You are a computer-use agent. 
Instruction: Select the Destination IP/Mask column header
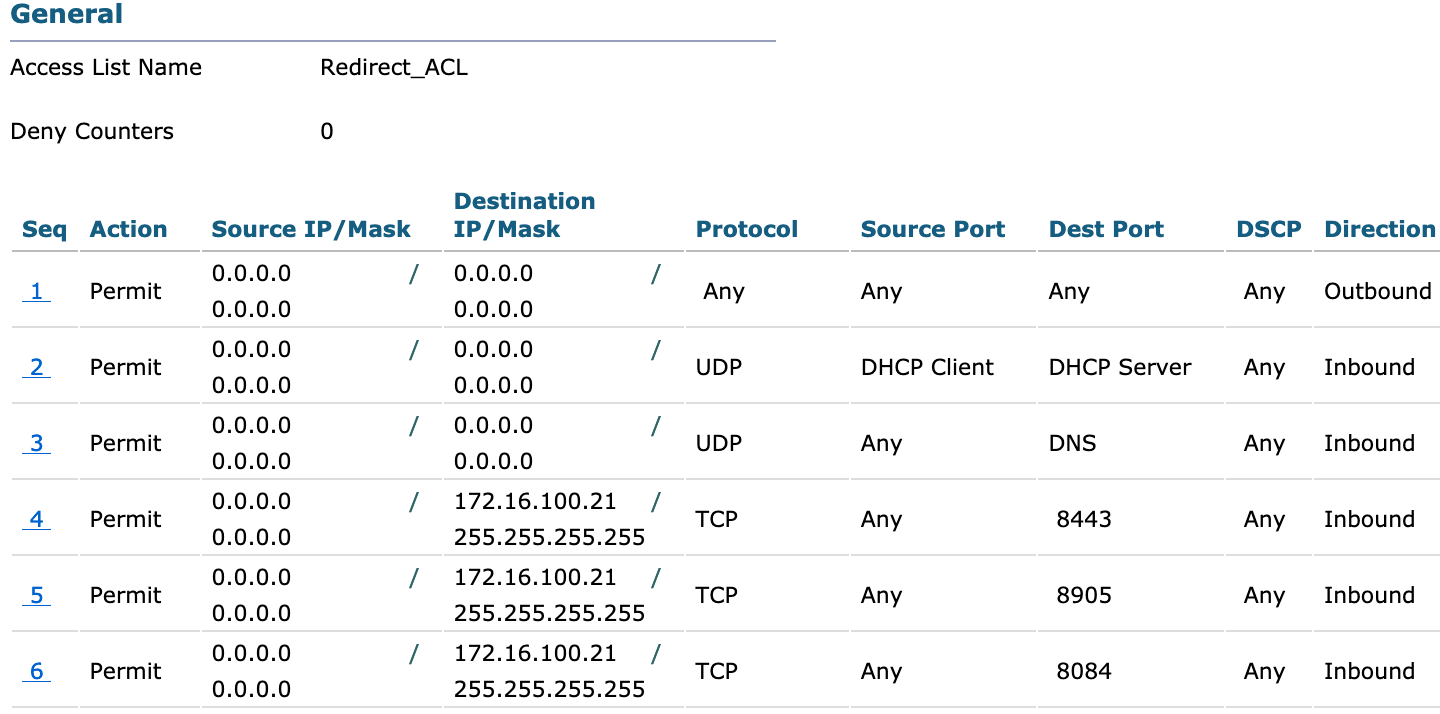click(524, 215)
